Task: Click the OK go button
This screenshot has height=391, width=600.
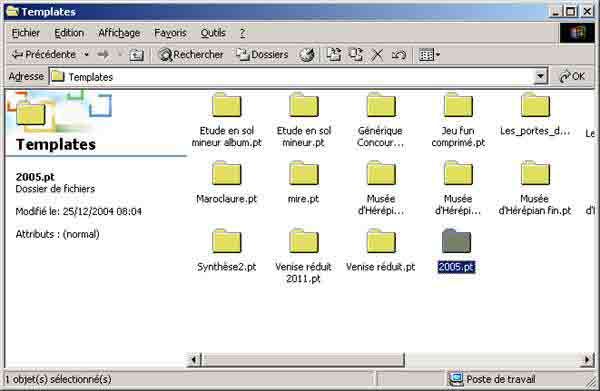Action: (572, 77)
